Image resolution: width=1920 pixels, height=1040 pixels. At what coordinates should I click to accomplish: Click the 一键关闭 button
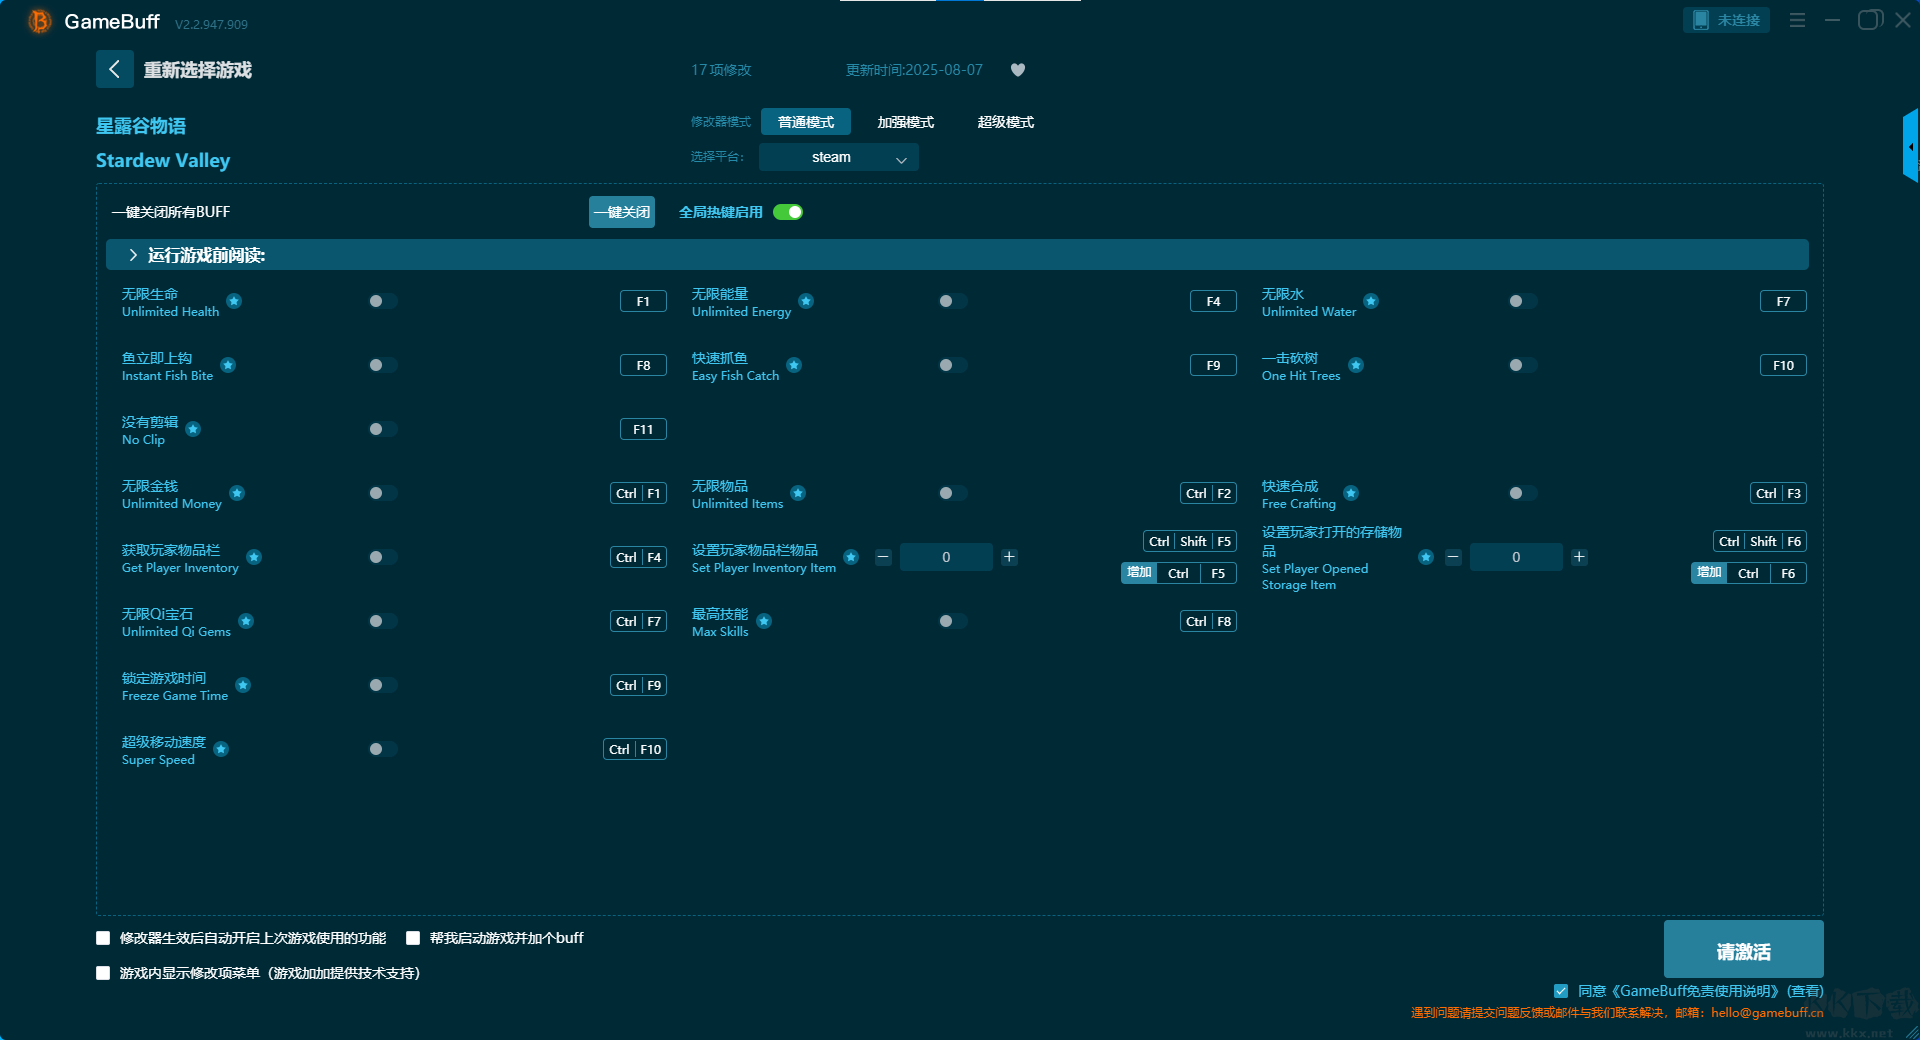622,212
